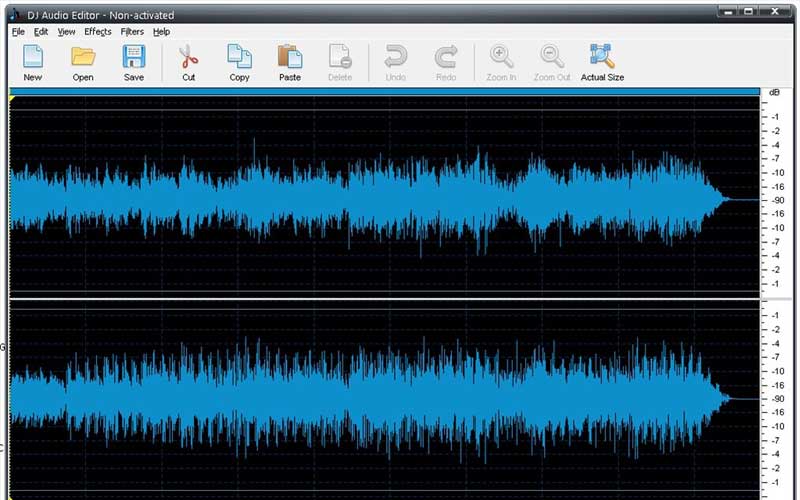The width and height of the screenshot is (800, 500).
Task: Open the Effects menu
Action: pos(98,32)
